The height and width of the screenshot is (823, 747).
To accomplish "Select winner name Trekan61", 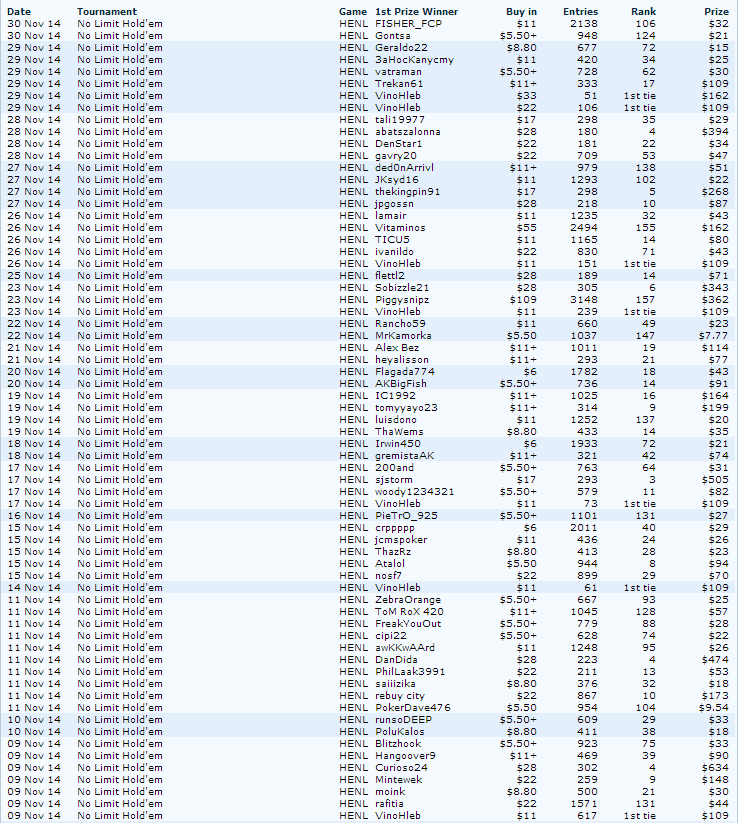I will [399, 84].
